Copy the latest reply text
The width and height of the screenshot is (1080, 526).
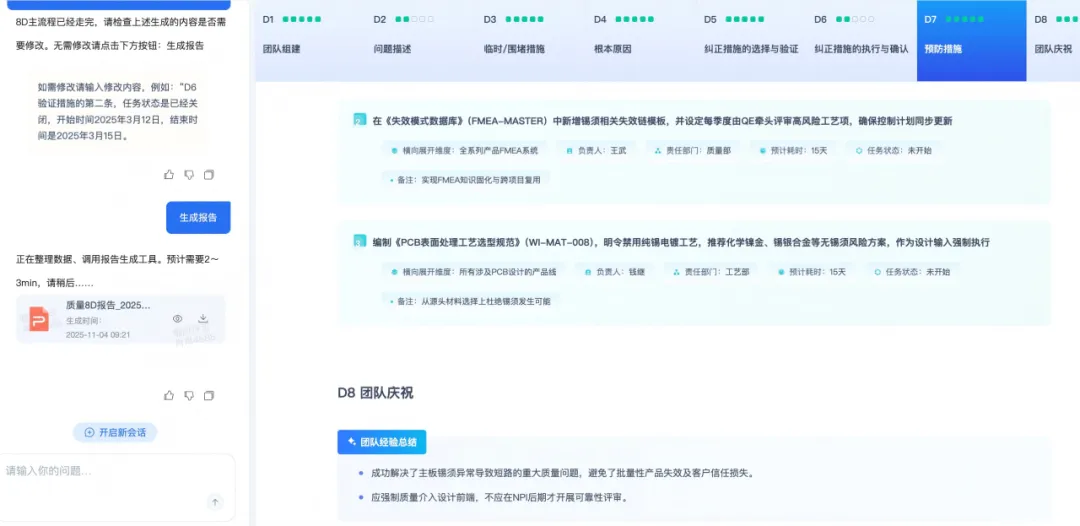209,396
